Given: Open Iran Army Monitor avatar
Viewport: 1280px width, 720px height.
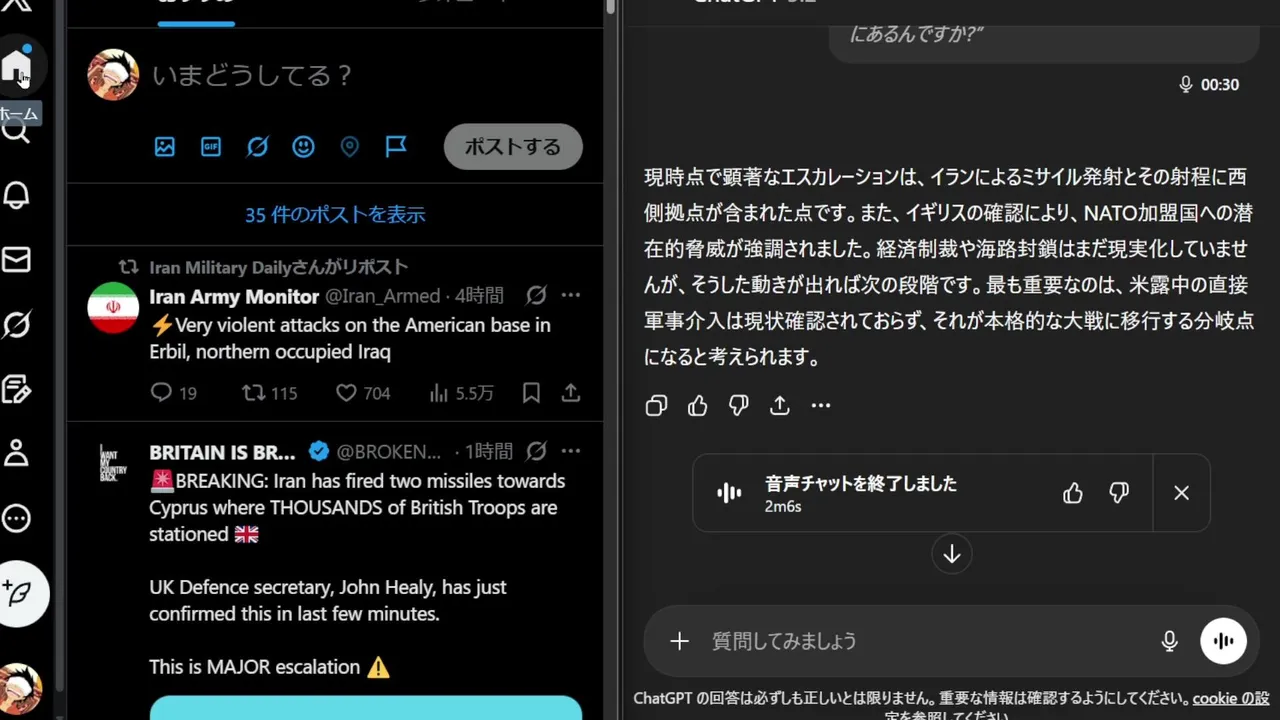Looking at the screenshot, I should (113, 308).
